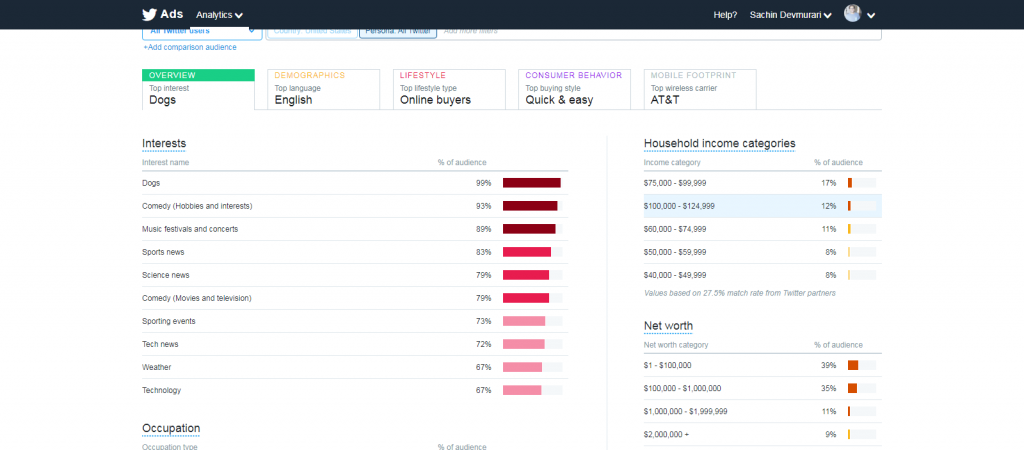Image resolution: width=1024 pixels, height=450 pixels.
Task: Expand the chevron beside the profile avatar
Action: point(871,16)
